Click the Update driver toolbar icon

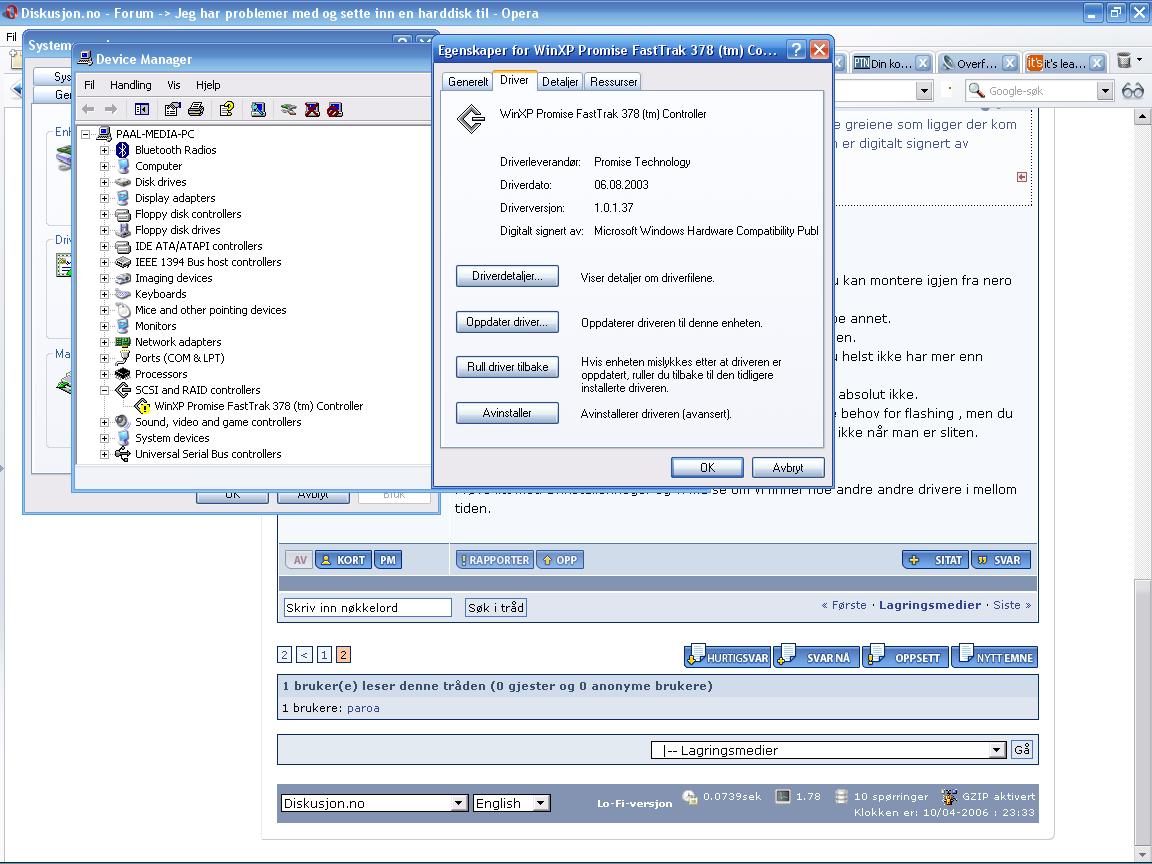(x=289, y=109)
